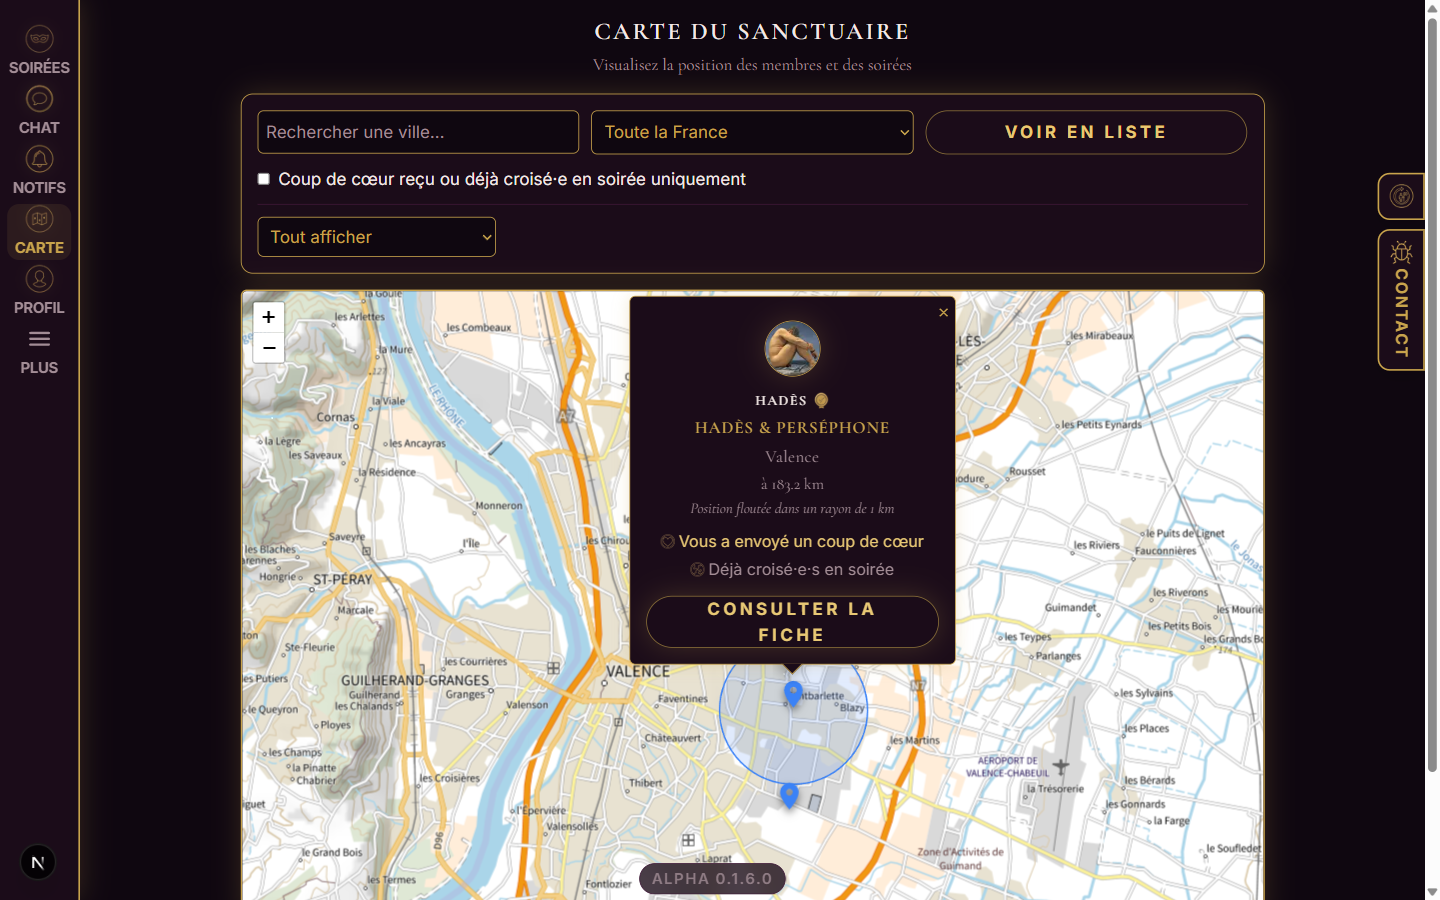Click the ST-PÉRAY label on the map

342,580
